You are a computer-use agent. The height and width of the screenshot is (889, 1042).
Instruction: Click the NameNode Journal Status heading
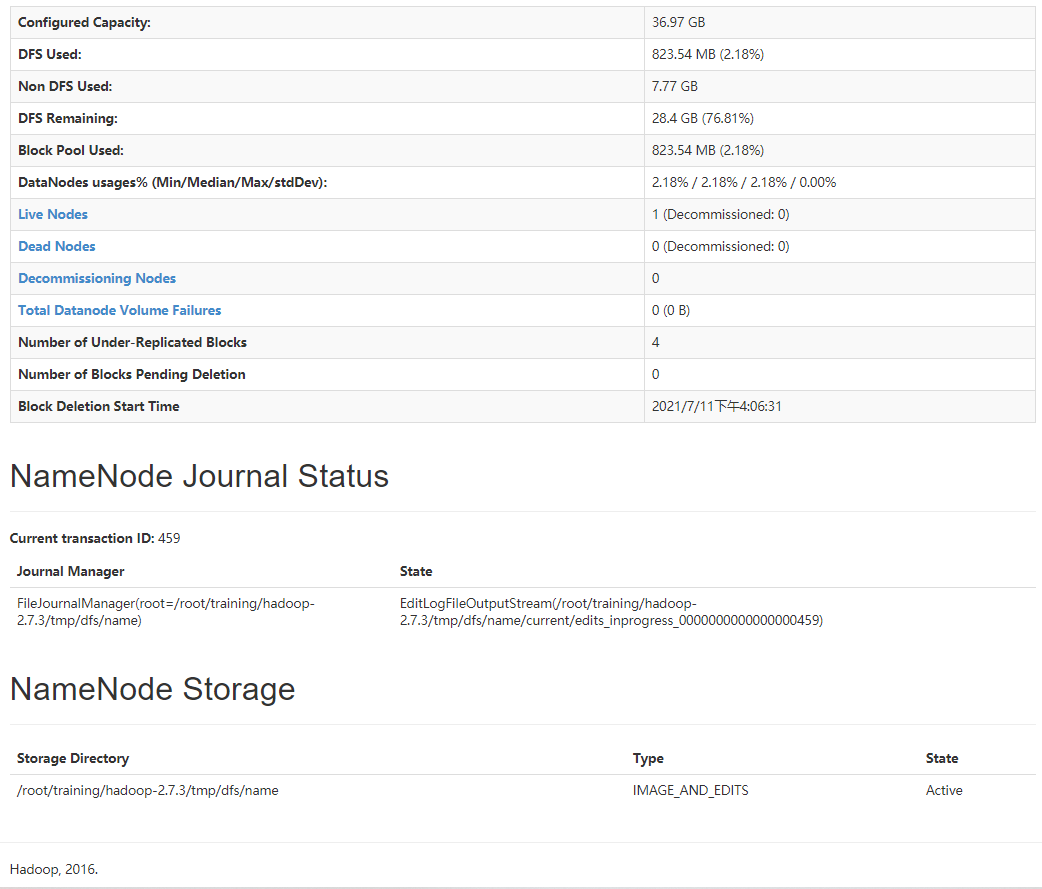[x=199, y=476]
